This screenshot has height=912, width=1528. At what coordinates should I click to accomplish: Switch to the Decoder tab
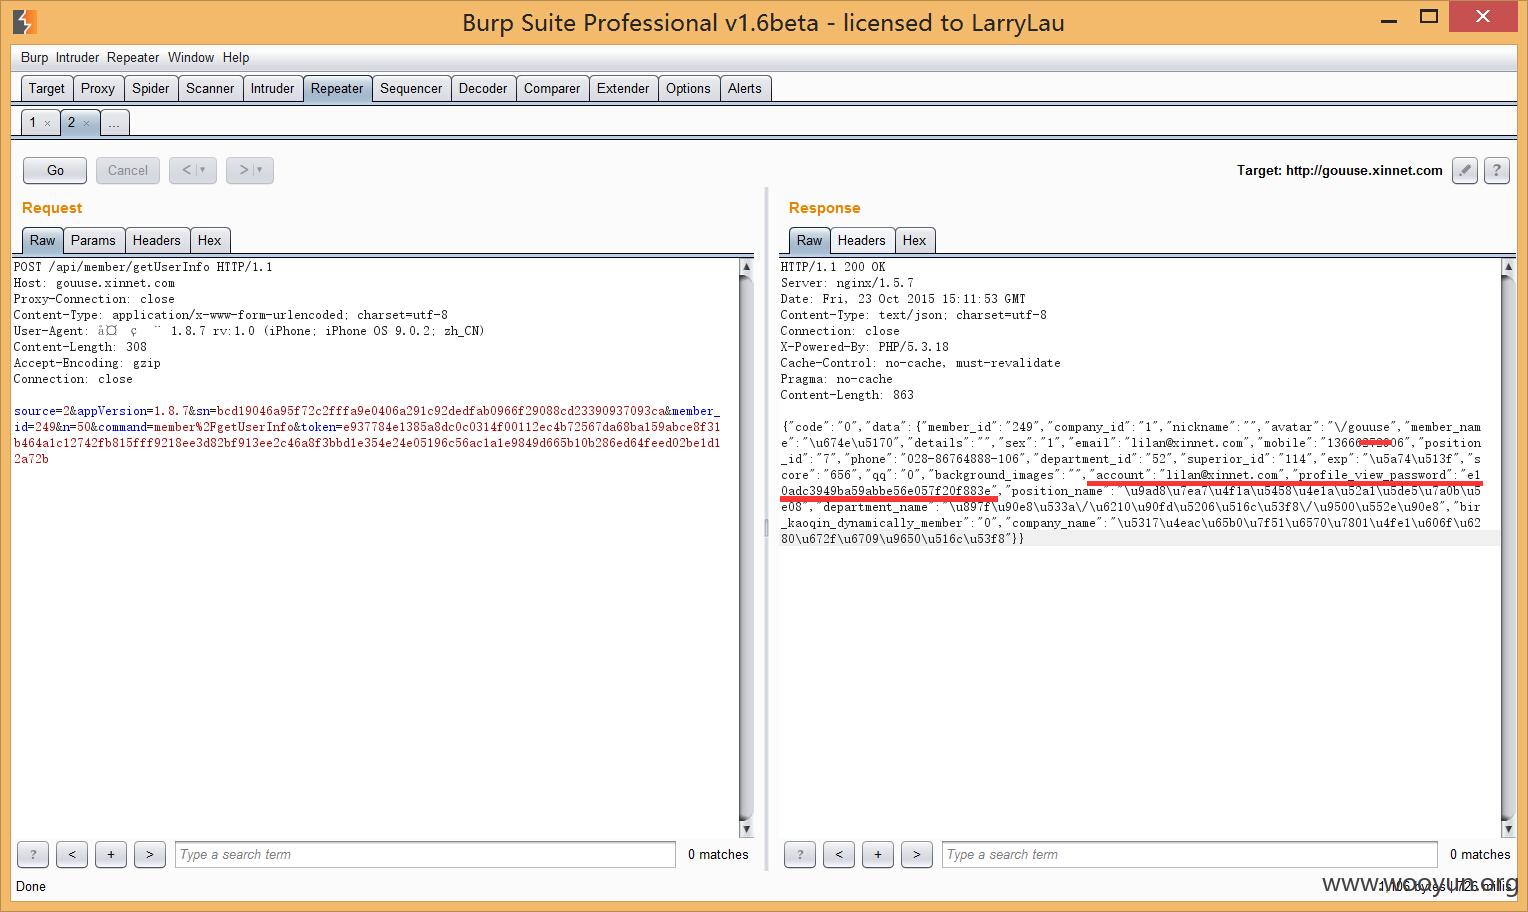coord(483,88)
